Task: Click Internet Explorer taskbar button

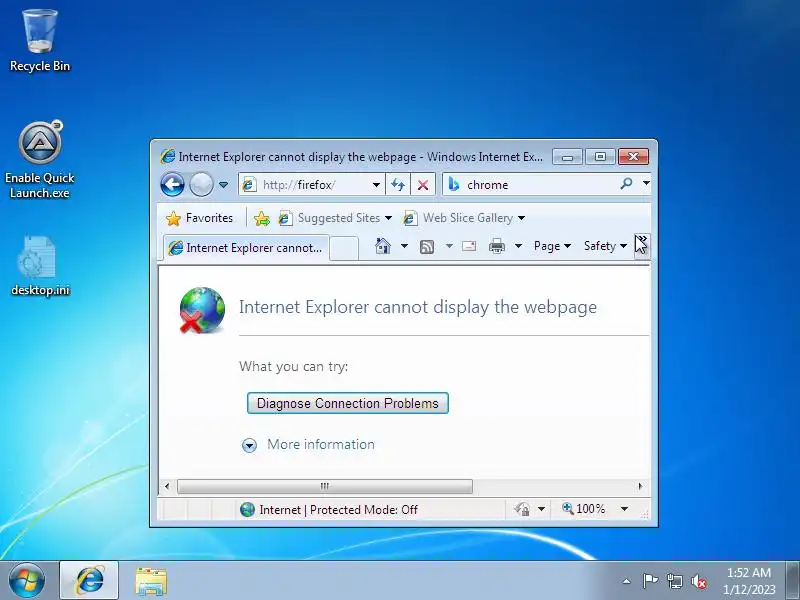Action: coord(89,581)
